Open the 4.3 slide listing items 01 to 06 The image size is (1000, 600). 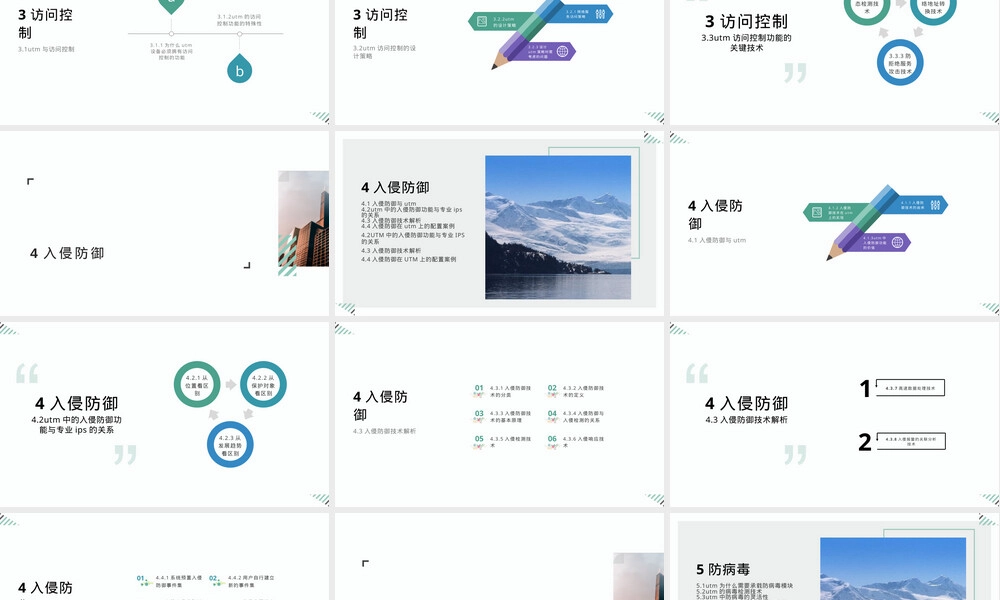499,414
